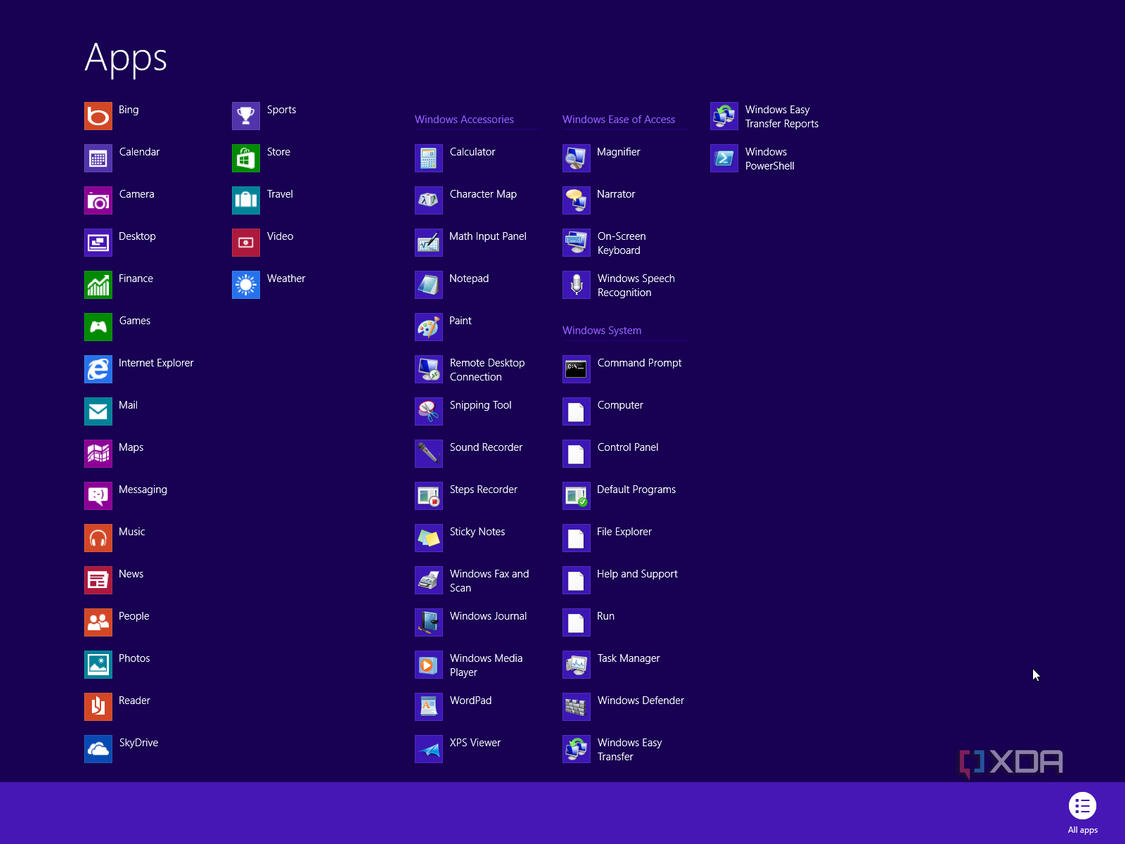
Task: Open the Mail envelope icon
Action: (x=98, y=412)
